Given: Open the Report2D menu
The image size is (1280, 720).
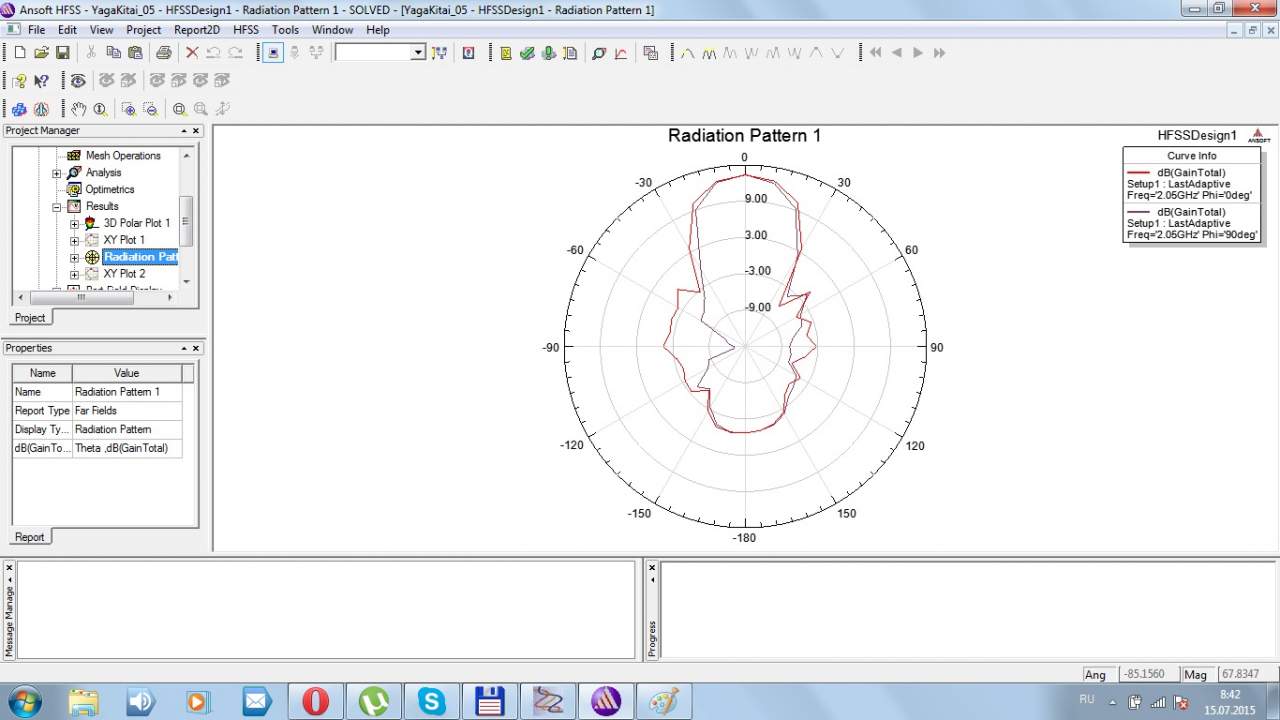Looking at the screenshot, I should (x=197, y=30).
